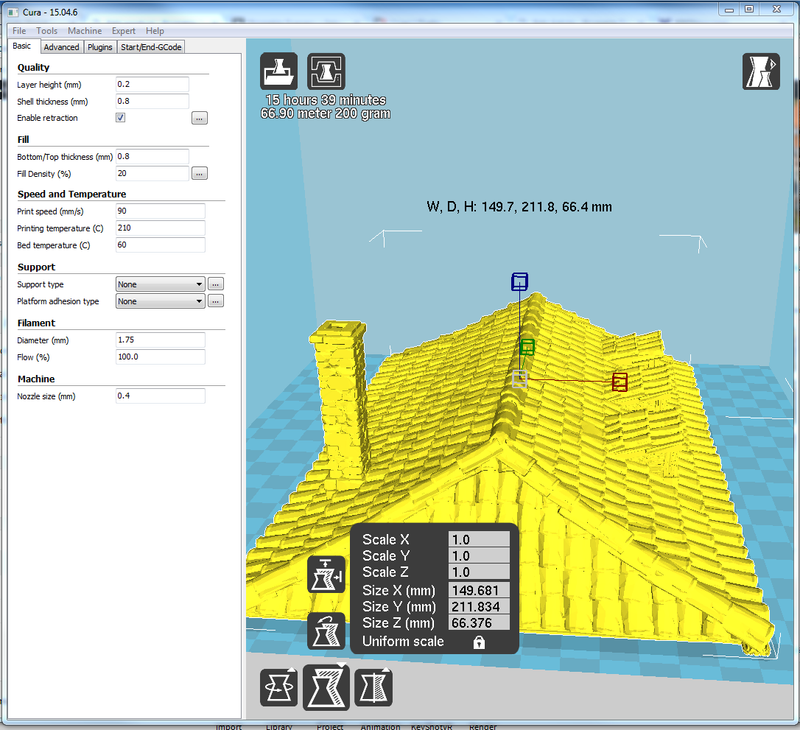Open the View mode icon

(761, 71)
